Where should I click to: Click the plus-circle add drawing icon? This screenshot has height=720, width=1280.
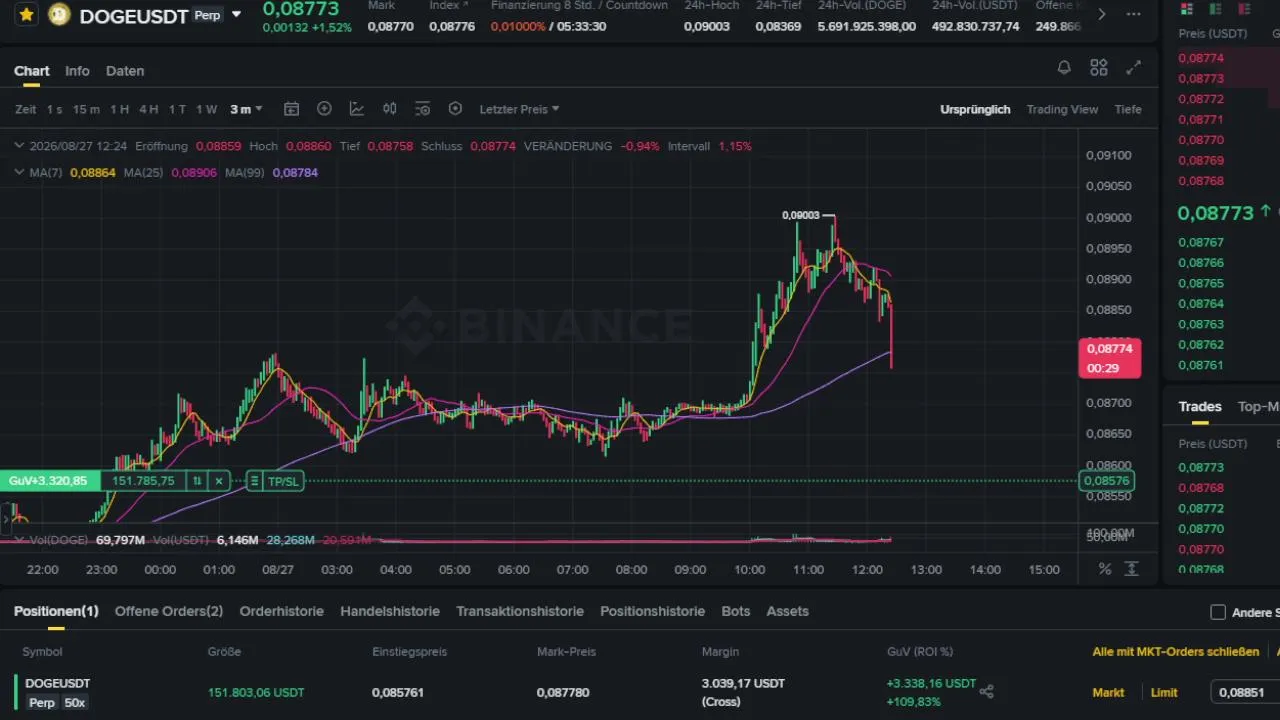click(324, 109)
